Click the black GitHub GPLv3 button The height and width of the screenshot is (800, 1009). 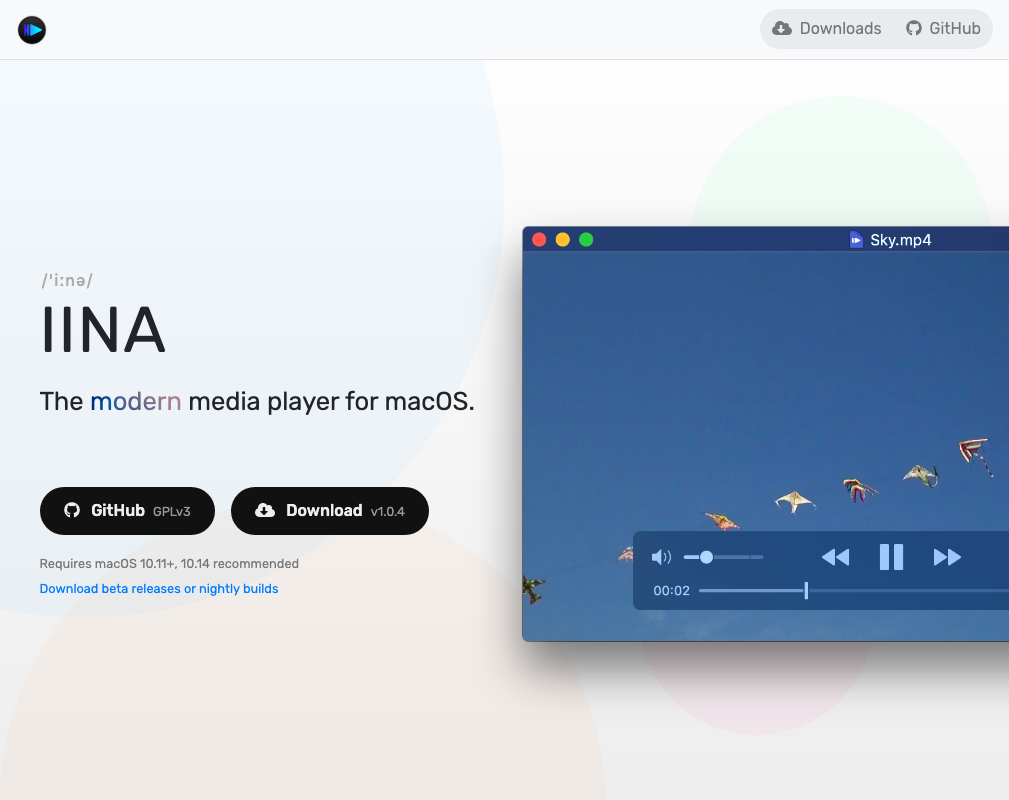(x=127, y=511)
